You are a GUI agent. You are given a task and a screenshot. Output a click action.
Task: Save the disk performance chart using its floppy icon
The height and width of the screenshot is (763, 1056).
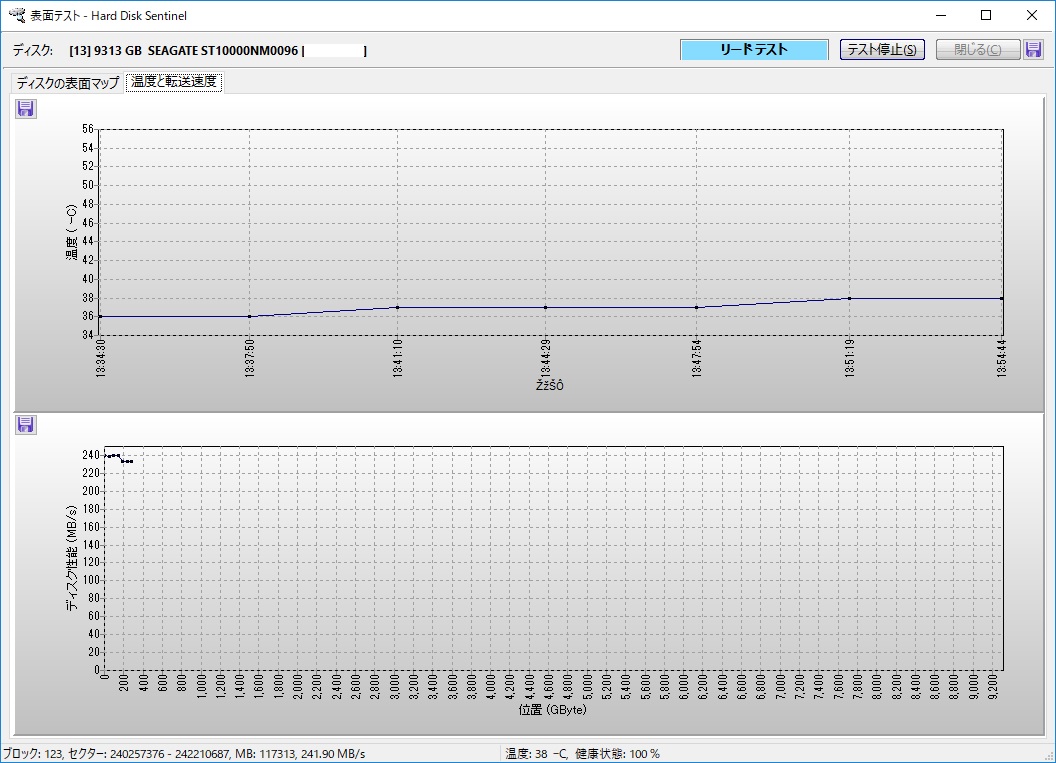coord(26,425)
